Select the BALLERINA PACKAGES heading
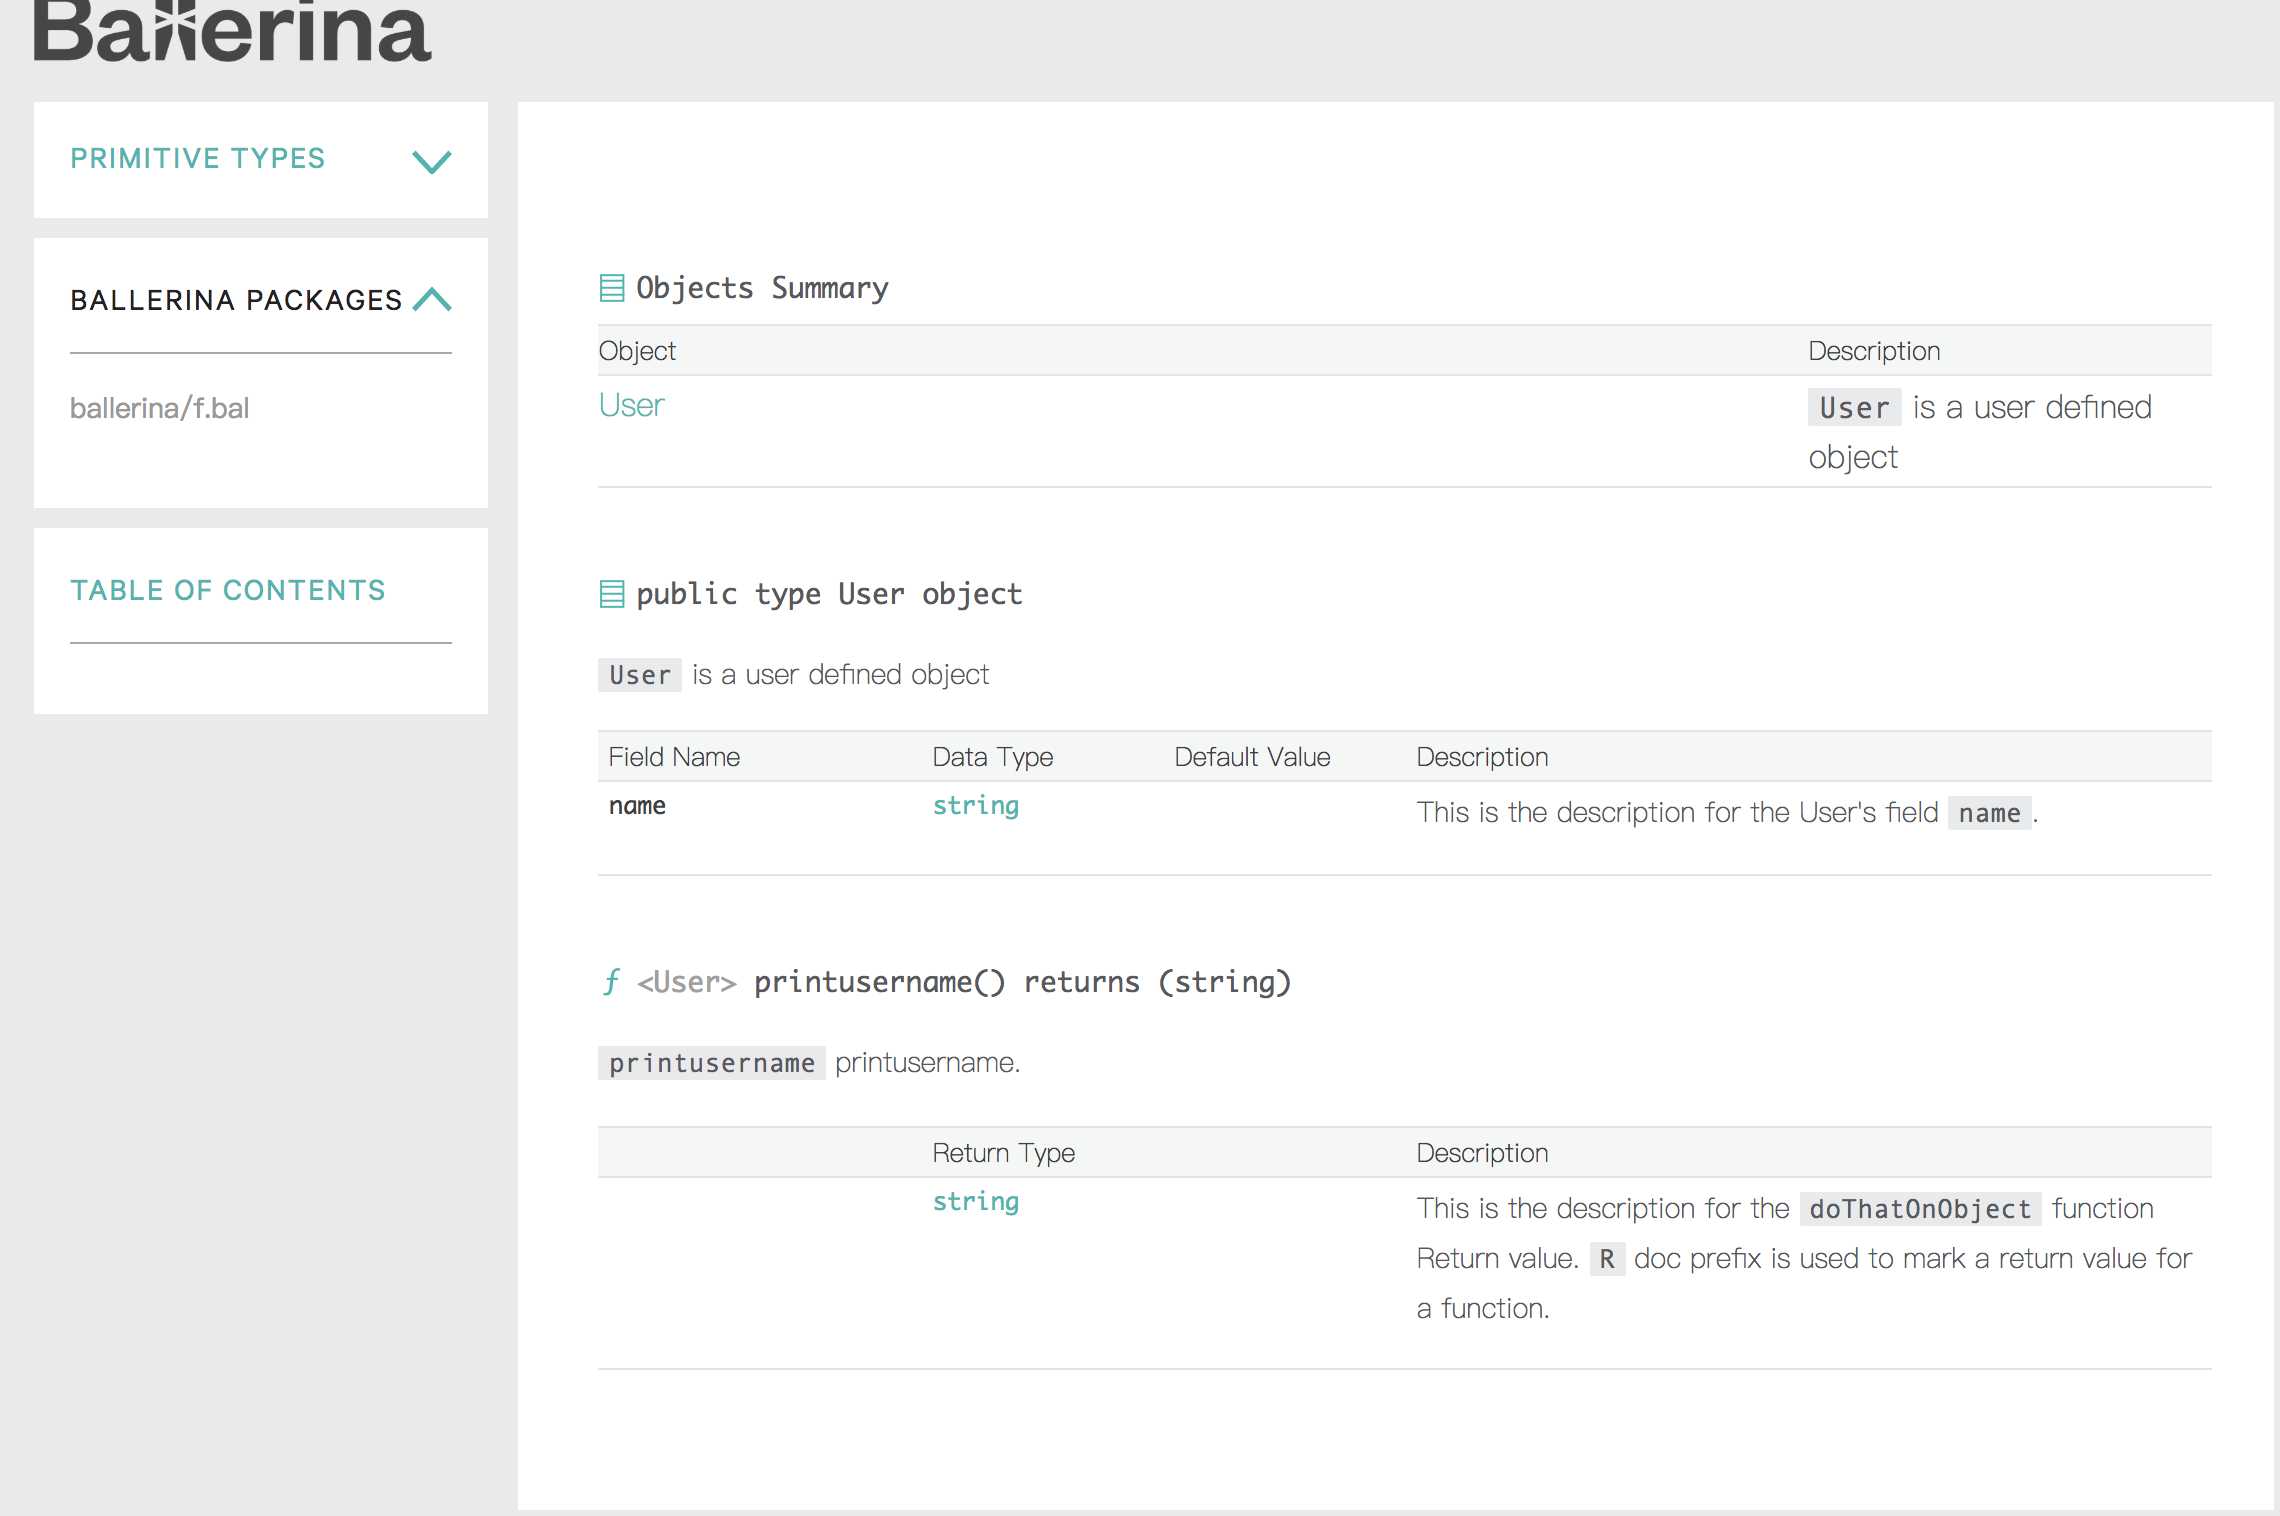Screen dimensions: 2280x1516 pos(236,300)
